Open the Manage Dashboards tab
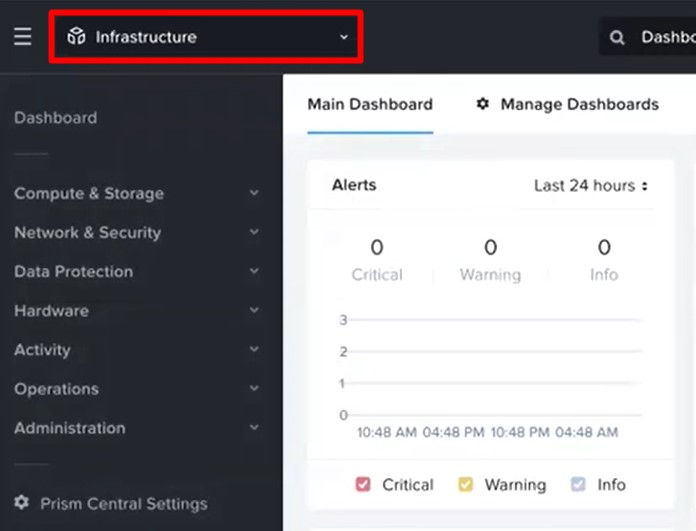696x531 pixels. point(579,104)
